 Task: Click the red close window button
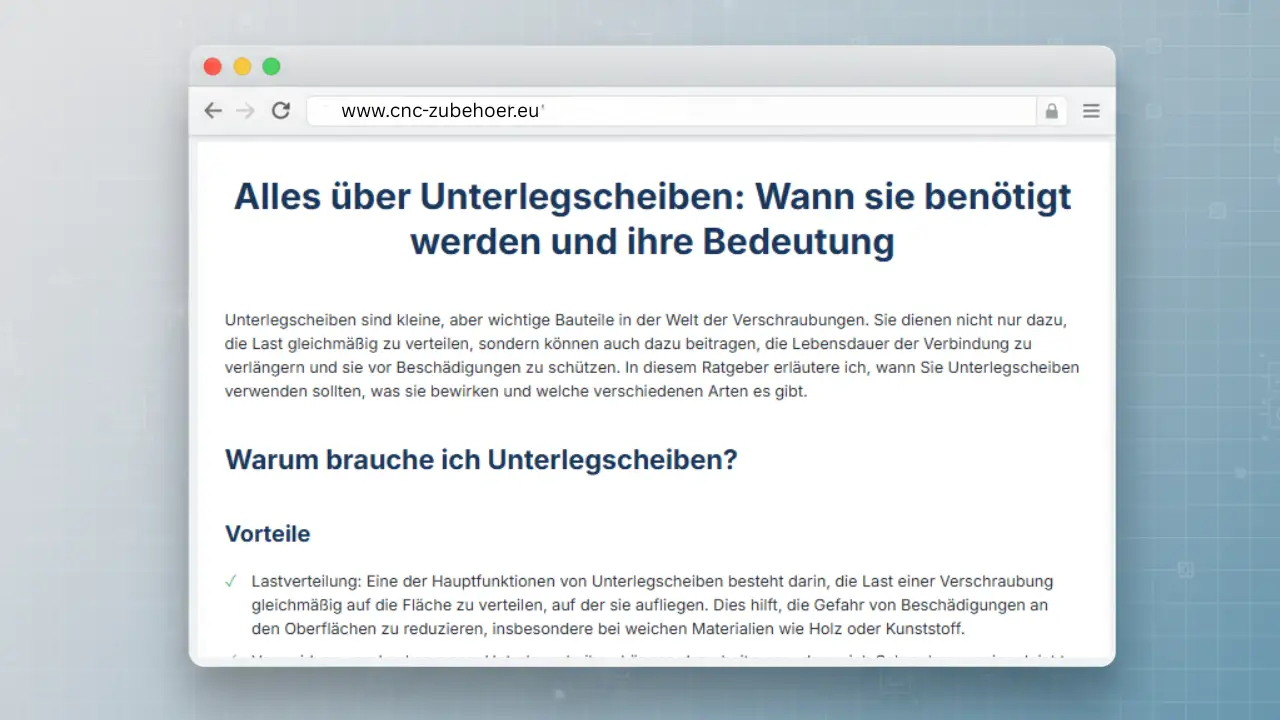212,67
